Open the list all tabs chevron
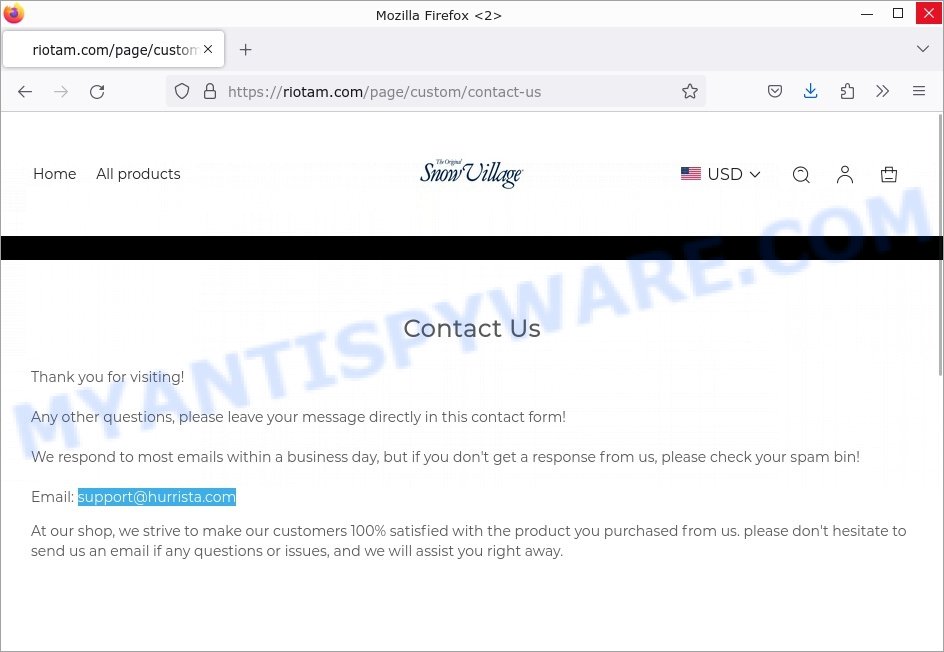This screenshot has width=944, height=652. pos(922,49)
